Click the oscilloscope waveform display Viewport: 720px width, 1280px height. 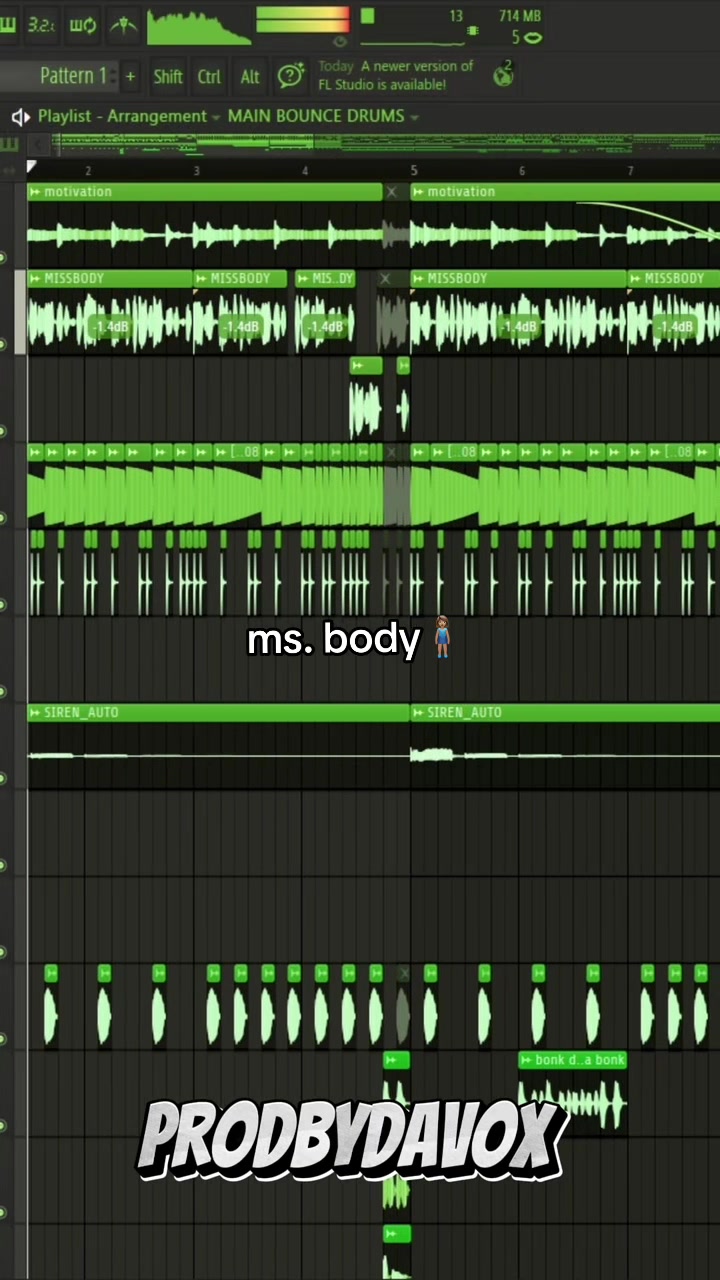(199, 27)
